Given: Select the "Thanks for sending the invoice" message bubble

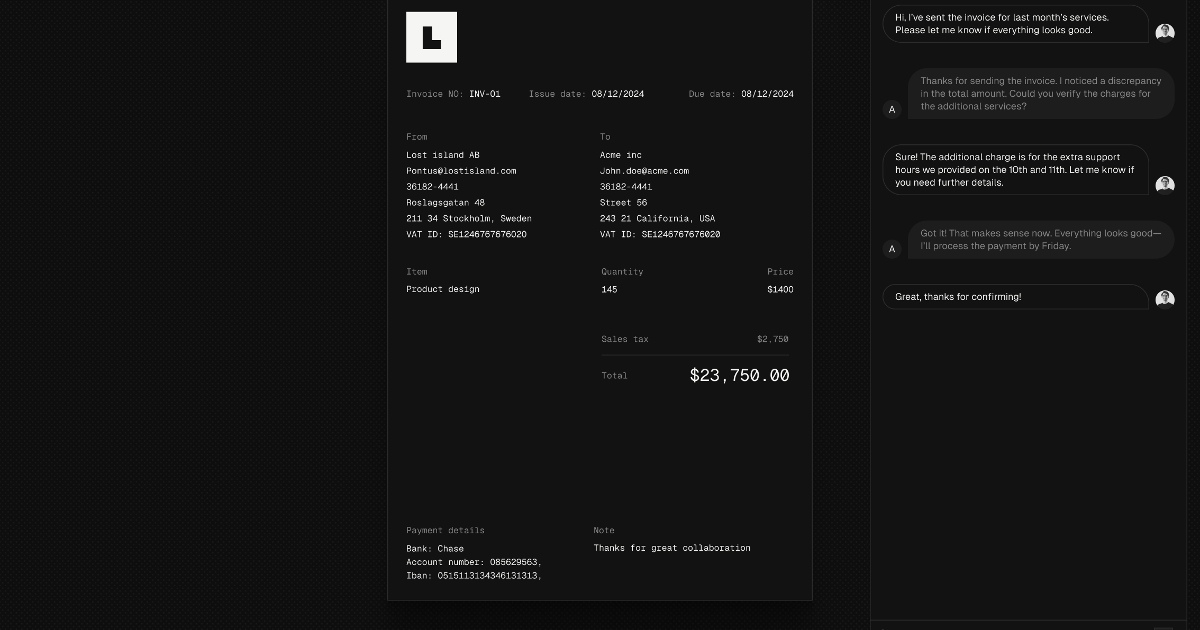Looking at the screenshot, I should [1040, 94].
